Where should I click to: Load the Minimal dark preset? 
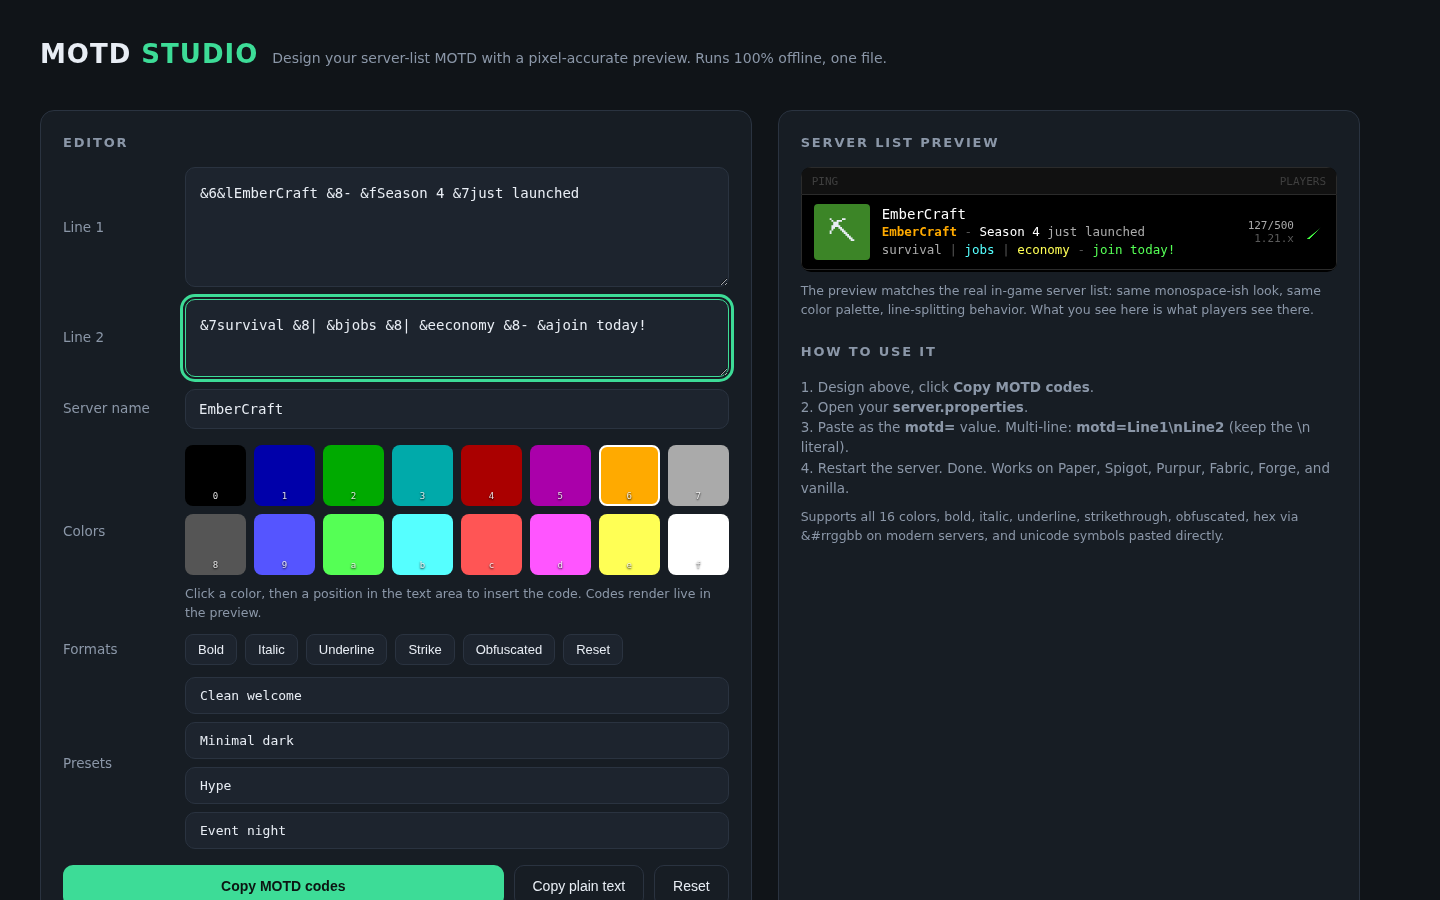pyautogui.click(x=457, y=740)
